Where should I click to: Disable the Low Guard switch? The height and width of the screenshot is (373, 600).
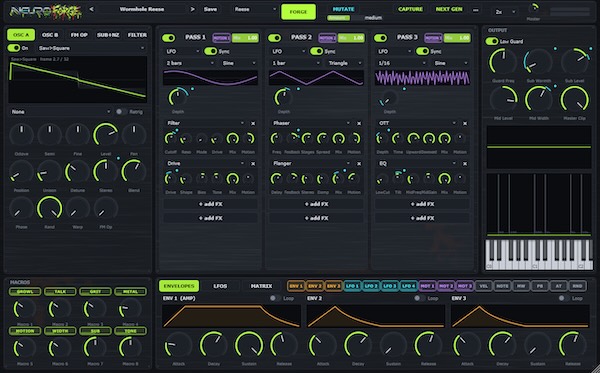pyautogui.click(x=492, y=41)
